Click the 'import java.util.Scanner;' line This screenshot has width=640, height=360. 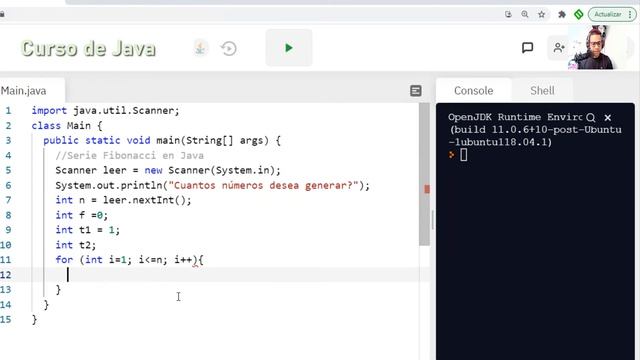coord(105,111)
